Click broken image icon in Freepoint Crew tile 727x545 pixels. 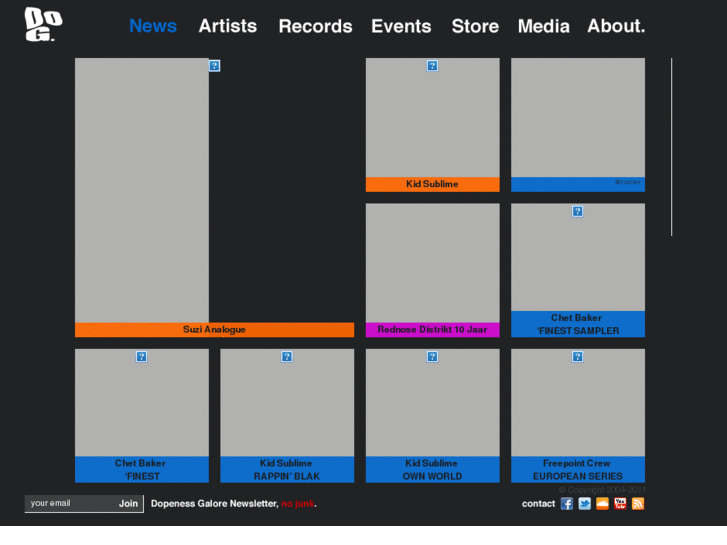(577, 357)
